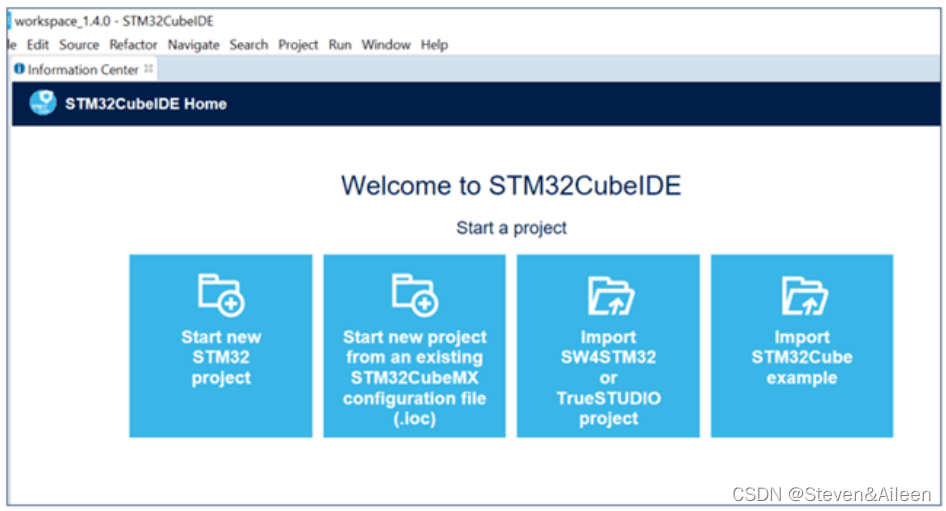
Task: Click folder-plus icon on Start new STM32 project
Action: (x=221, y=295)
